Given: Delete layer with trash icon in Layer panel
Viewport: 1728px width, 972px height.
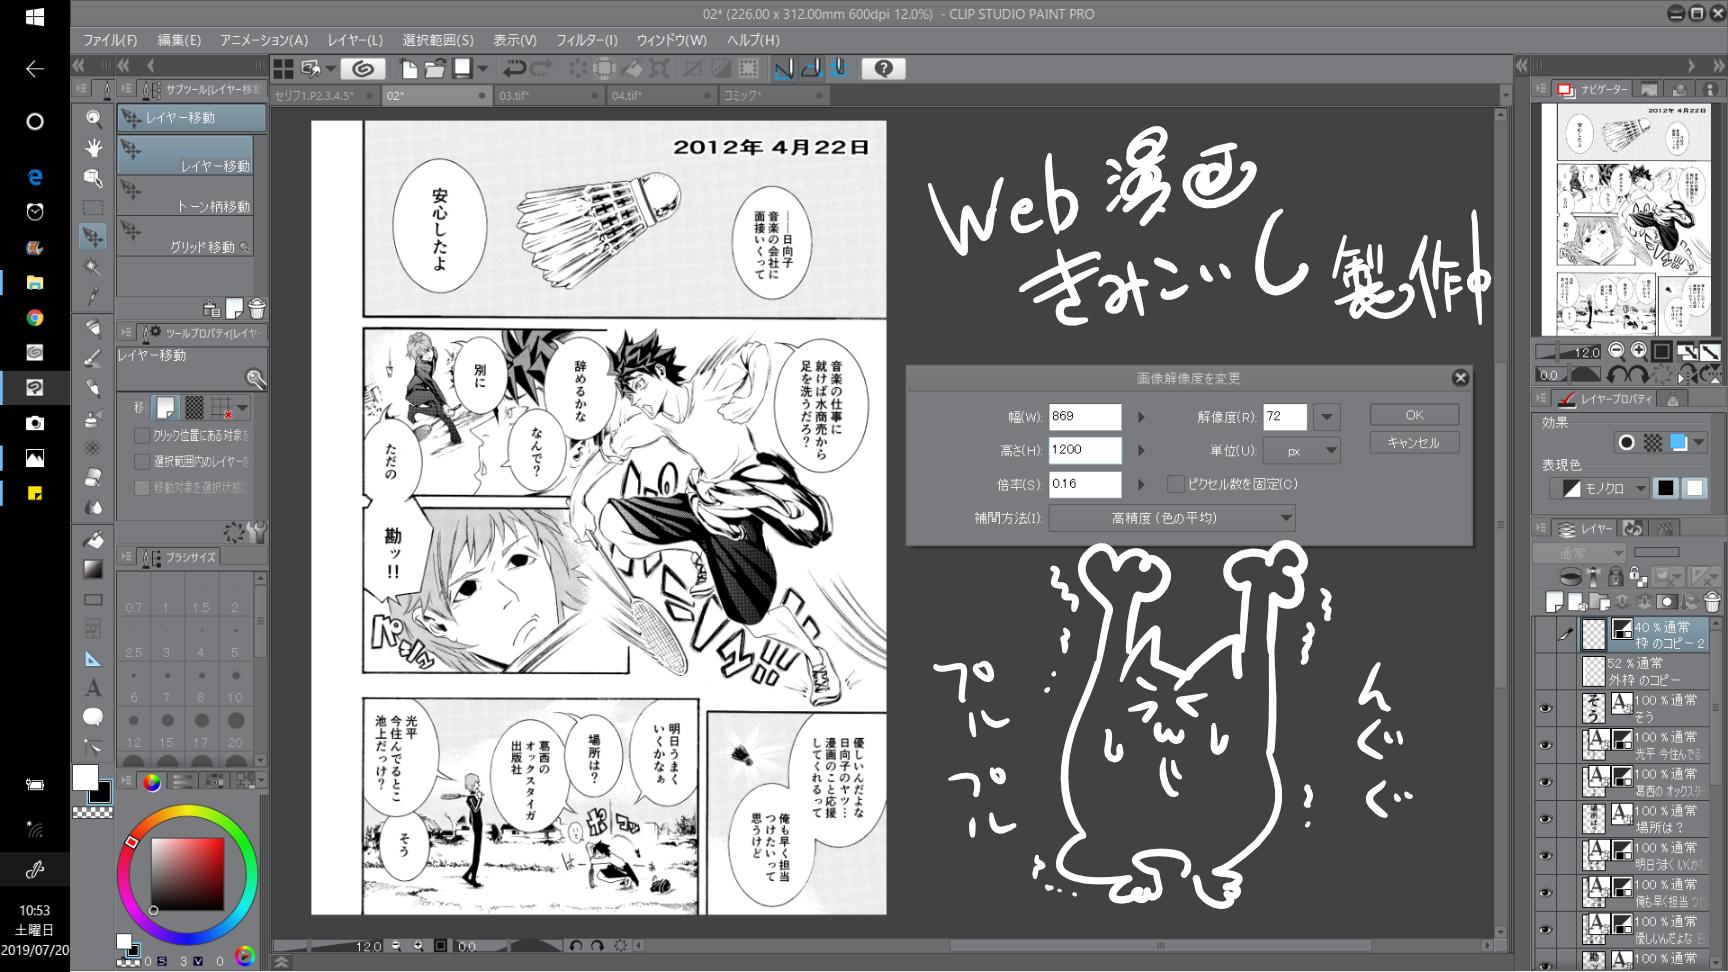Looking at the screenshot, I should click(1713, 602).
